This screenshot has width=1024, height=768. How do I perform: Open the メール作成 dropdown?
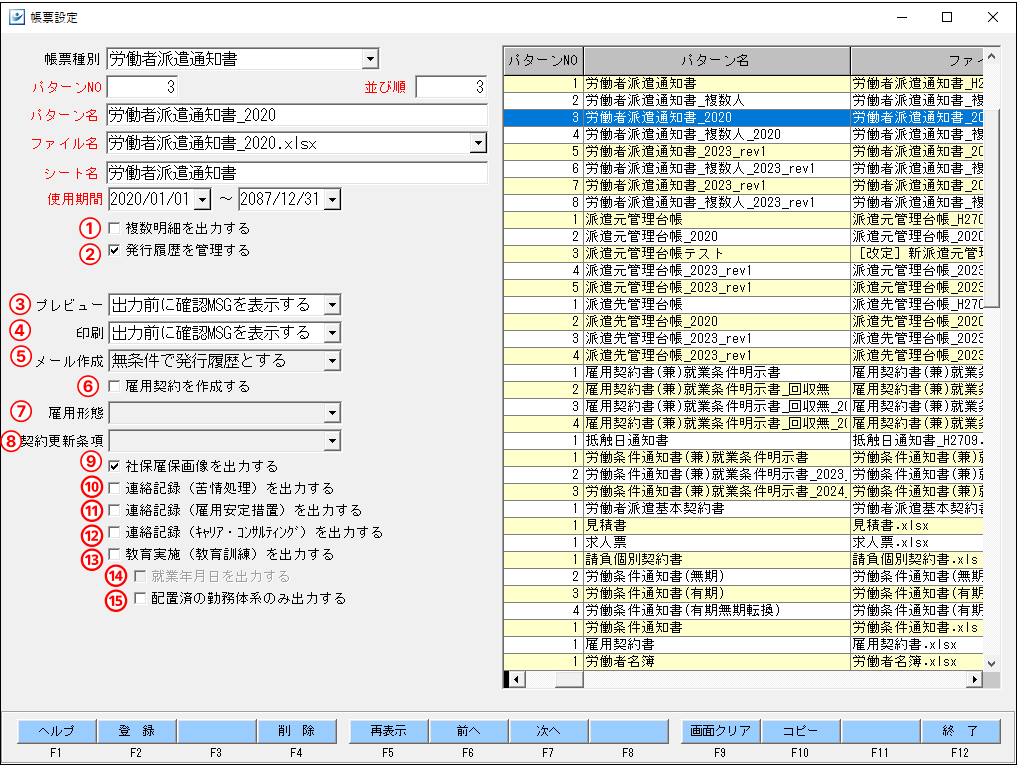(332, 360)
